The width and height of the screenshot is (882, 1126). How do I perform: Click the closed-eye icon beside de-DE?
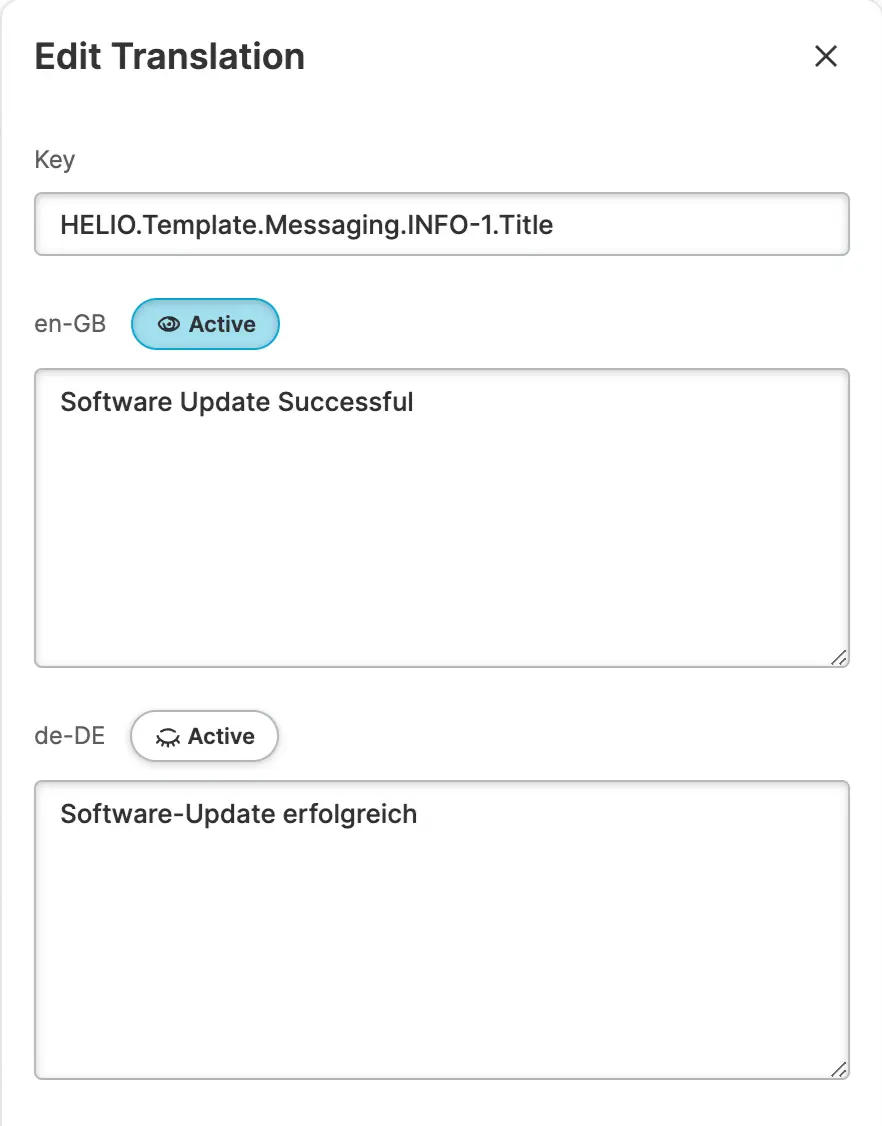168,737
